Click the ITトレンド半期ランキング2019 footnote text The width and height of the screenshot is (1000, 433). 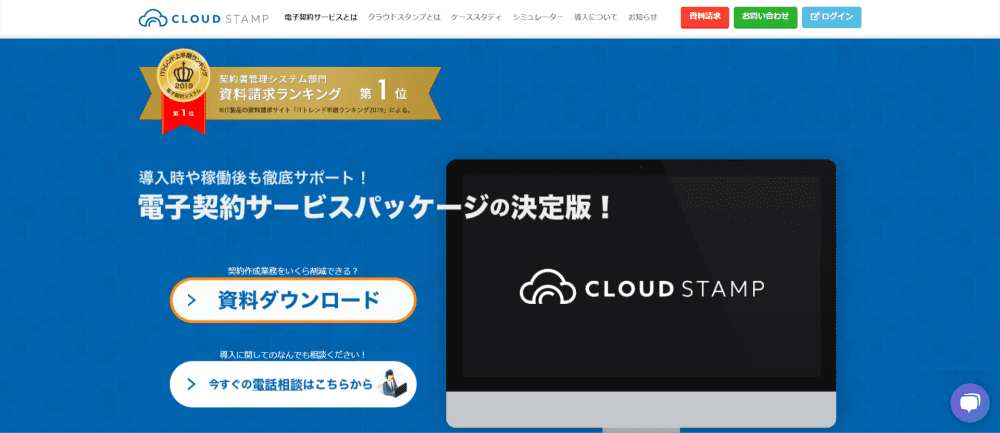[x=315, y=110]
